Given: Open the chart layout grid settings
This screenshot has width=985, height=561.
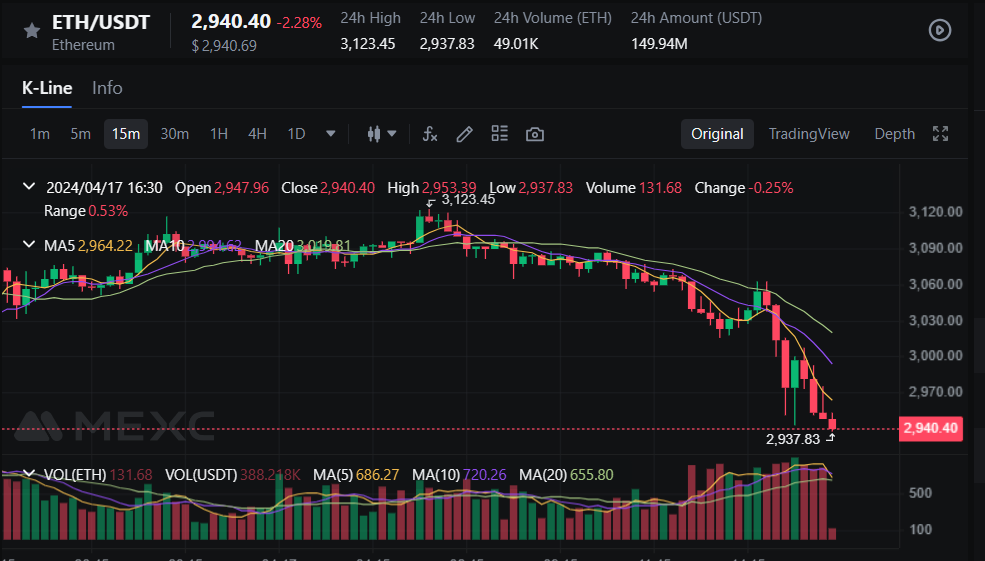Looking at the screenshot, I should click(499, 133).
